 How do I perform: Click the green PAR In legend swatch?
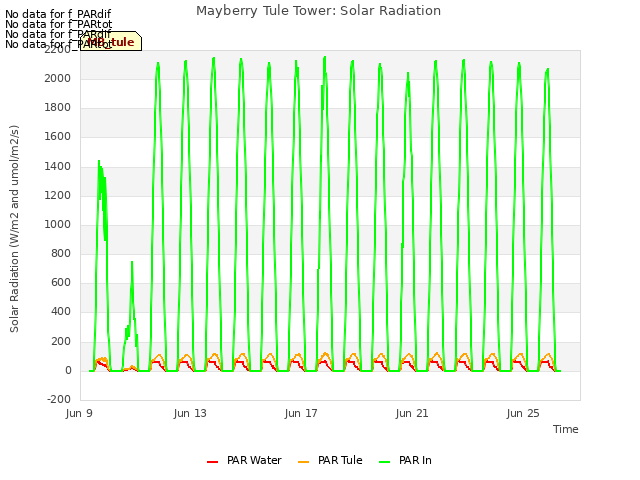click(x=384, y=462)
